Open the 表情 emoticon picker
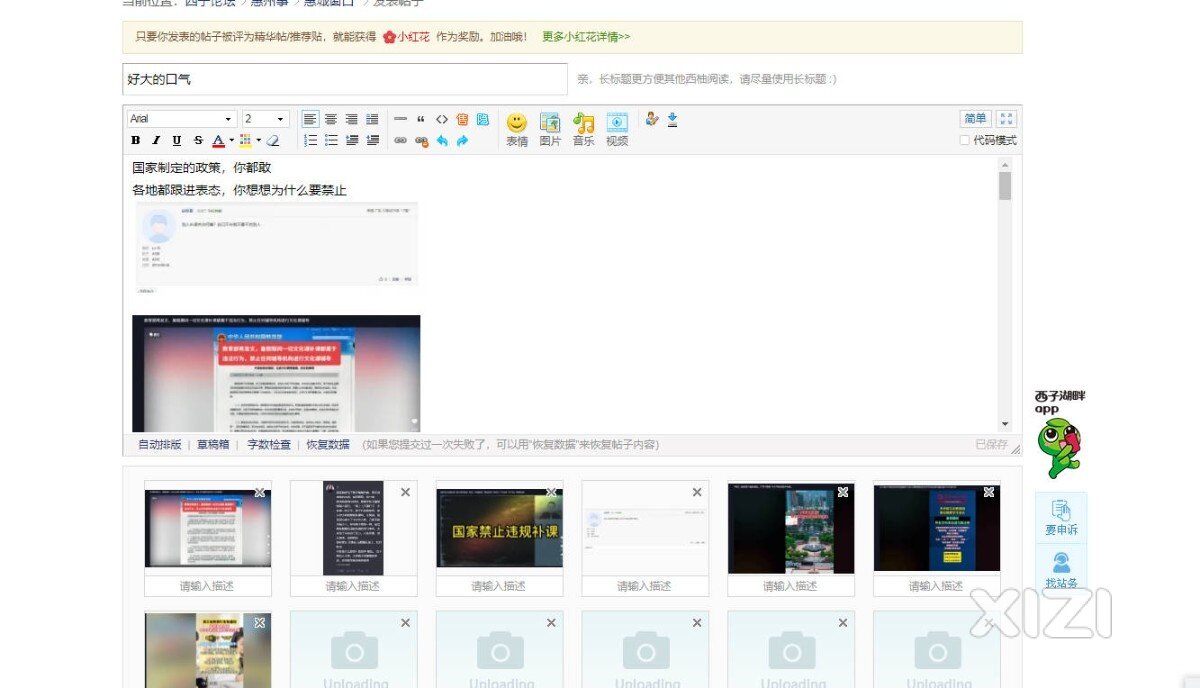Viewport: 1200px width, 688px height. (x=516, y=130)
